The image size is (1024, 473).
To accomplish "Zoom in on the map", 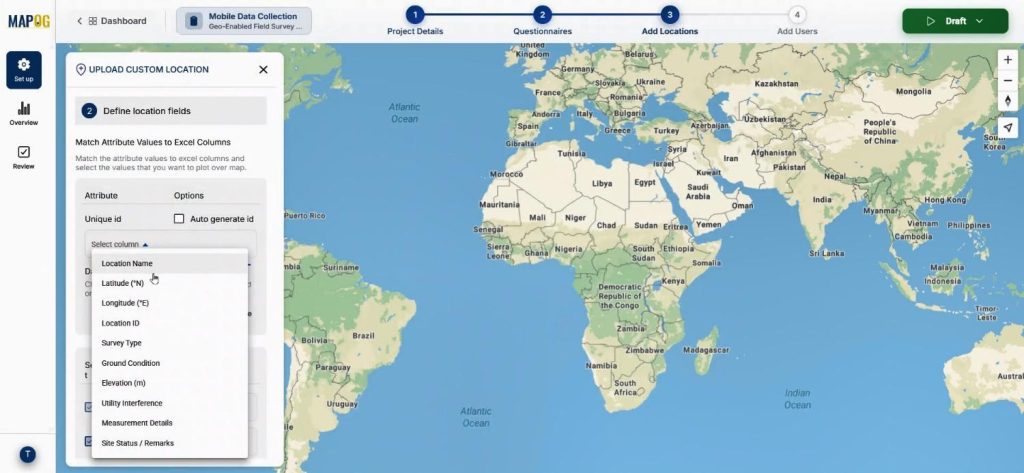I will click(1007, 60).
